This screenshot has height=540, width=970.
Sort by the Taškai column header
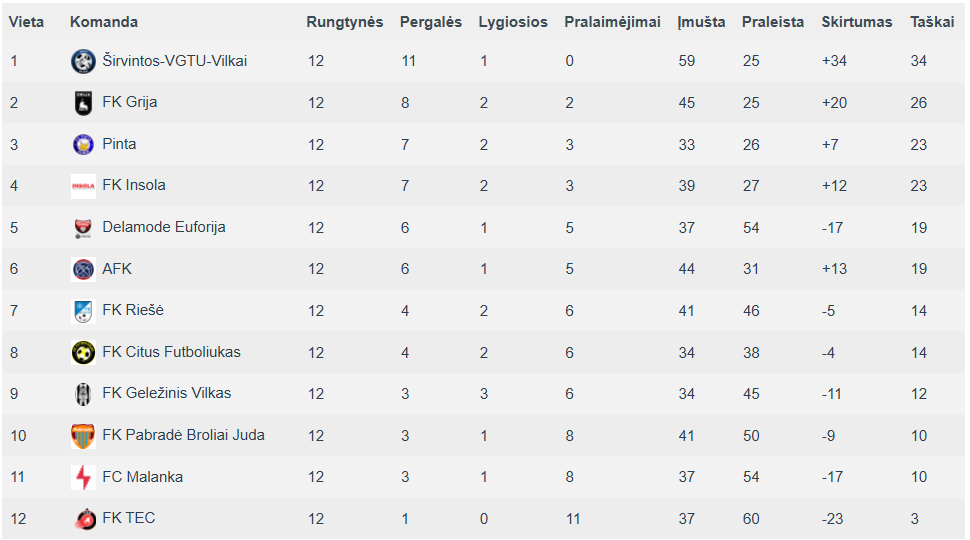[x=932, y=22]
